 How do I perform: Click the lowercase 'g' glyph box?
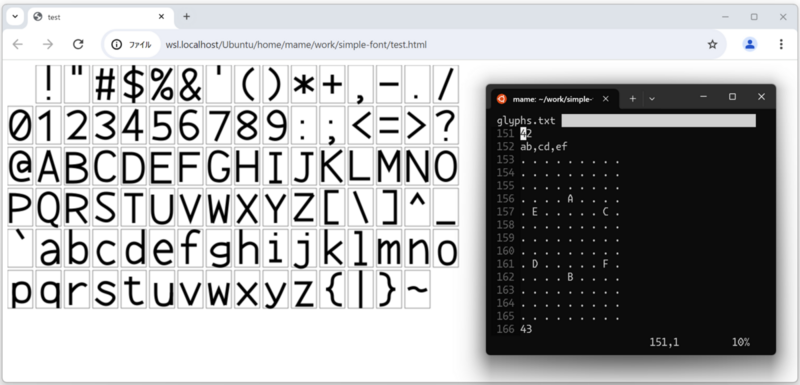[x=219, y=248]
